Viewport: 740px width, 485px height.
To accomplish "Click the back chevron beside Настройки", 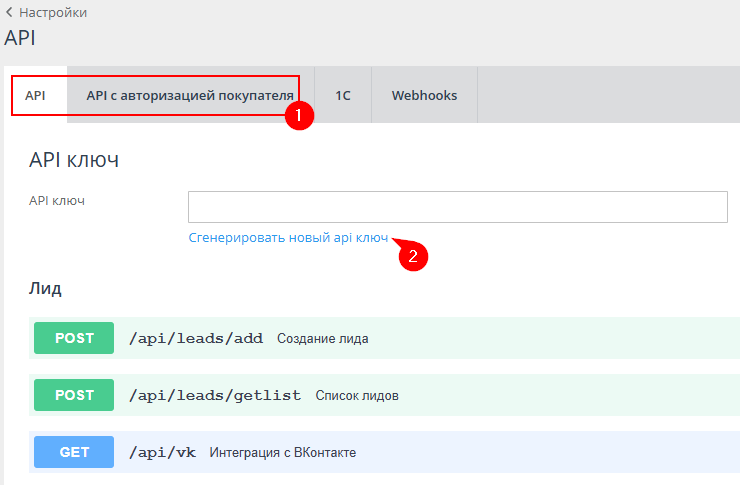I will tap(9, 13).
